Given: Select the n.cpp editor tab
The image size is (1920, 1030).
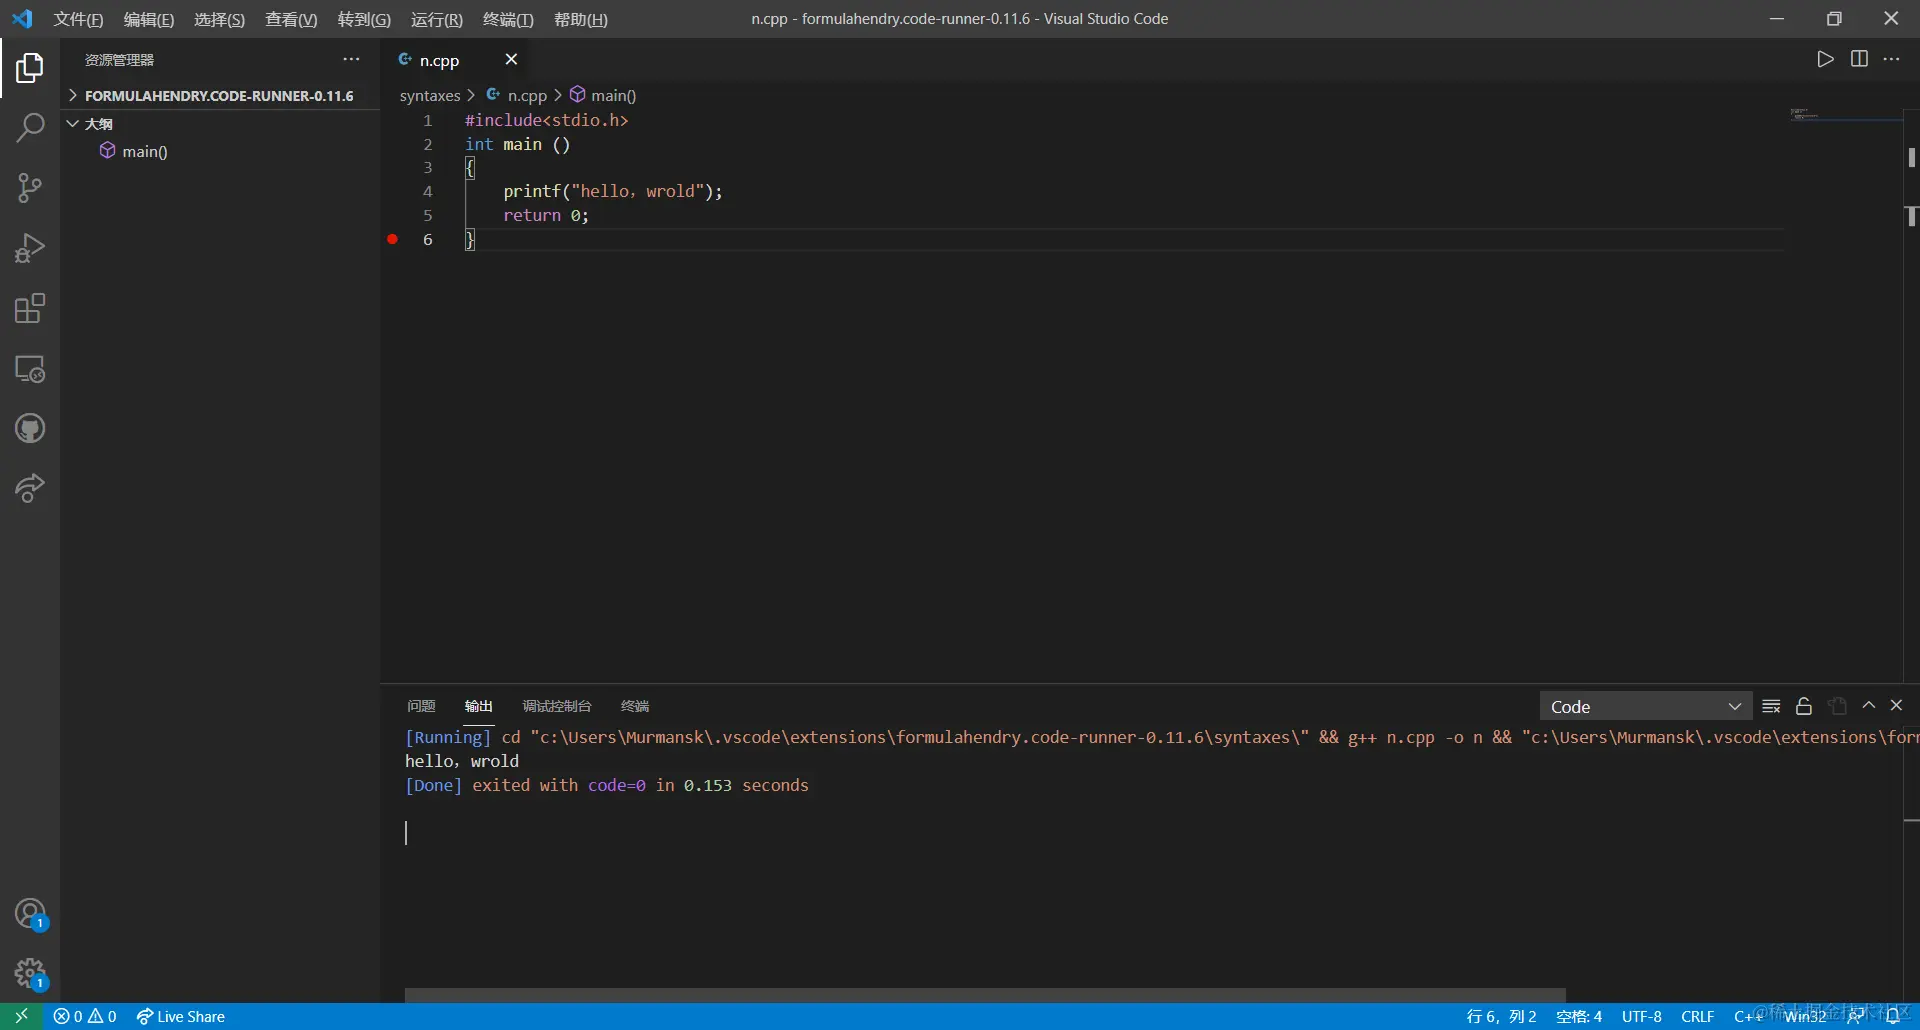Looking at the screenshot, I should tap(455, 60).
